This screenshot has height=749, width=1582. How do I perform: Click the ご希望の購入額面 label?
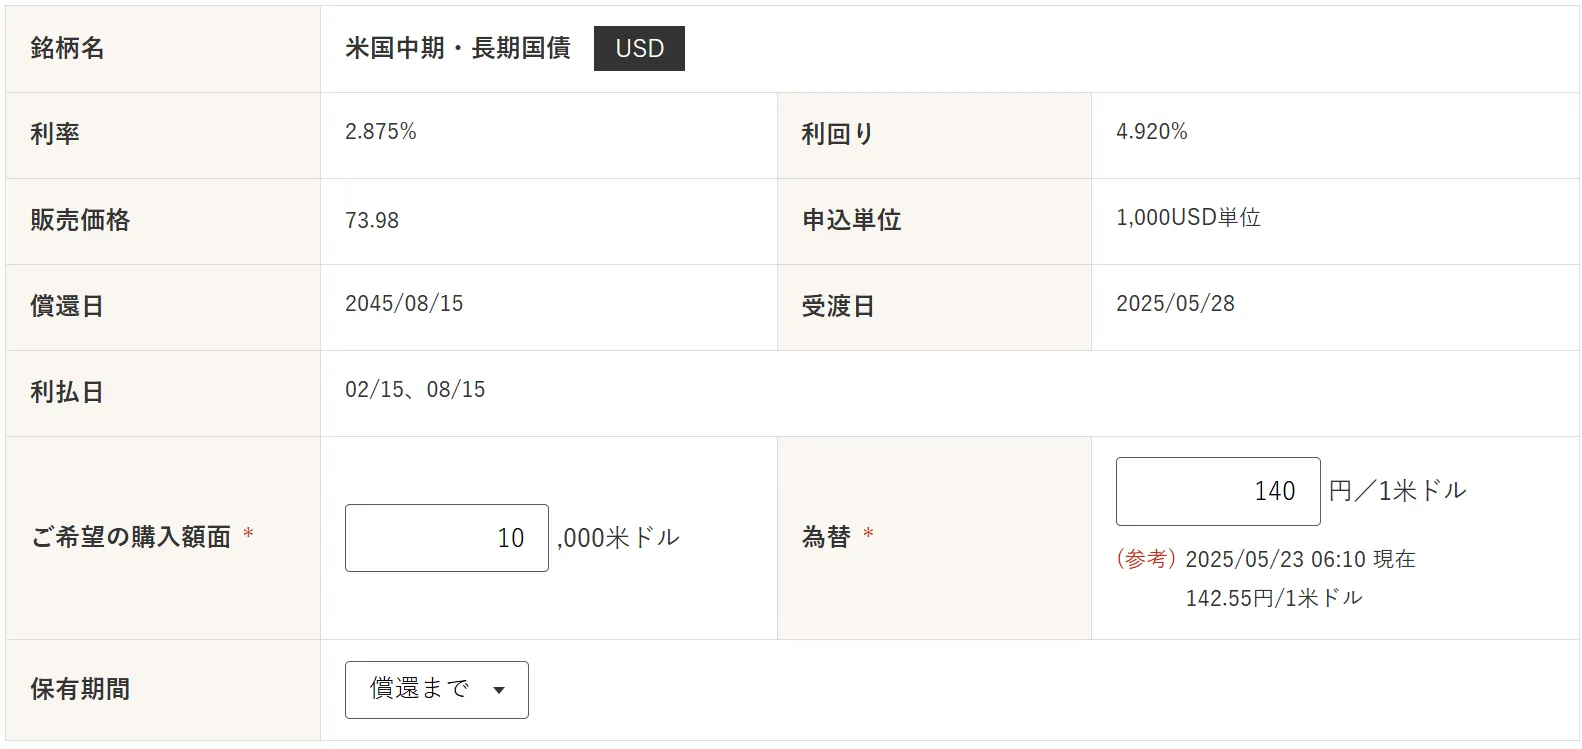click(131, 537)
